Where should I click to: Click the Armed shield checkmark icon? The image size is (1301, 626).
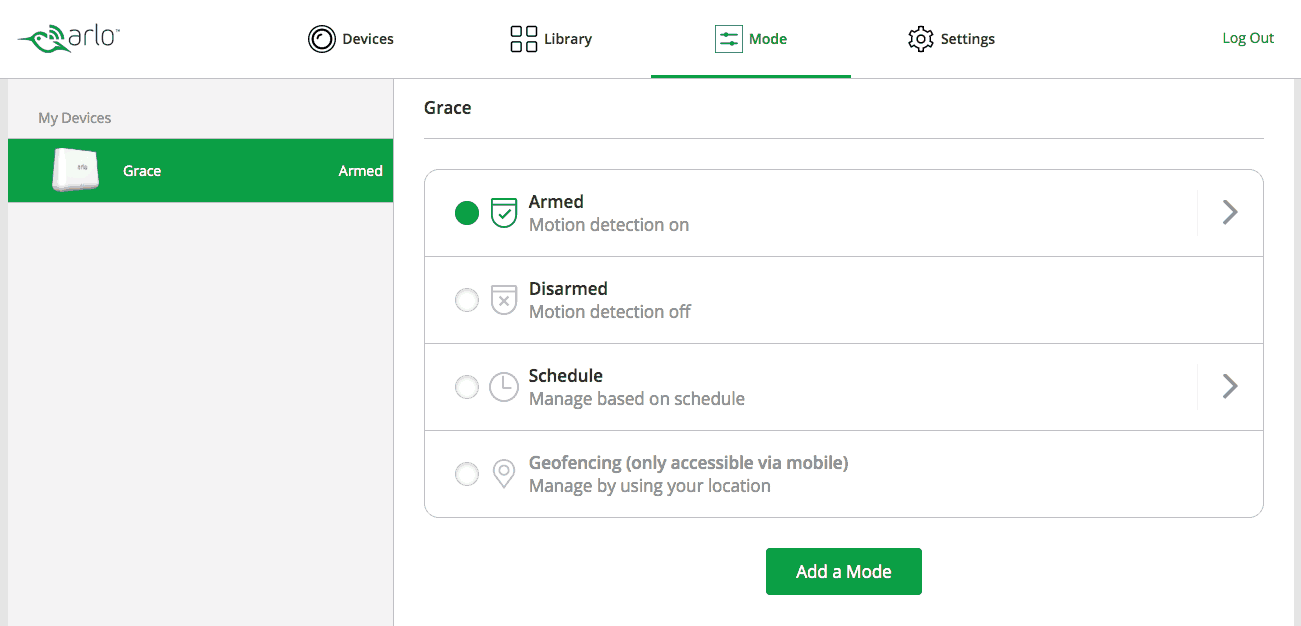(x=504, y=212)
